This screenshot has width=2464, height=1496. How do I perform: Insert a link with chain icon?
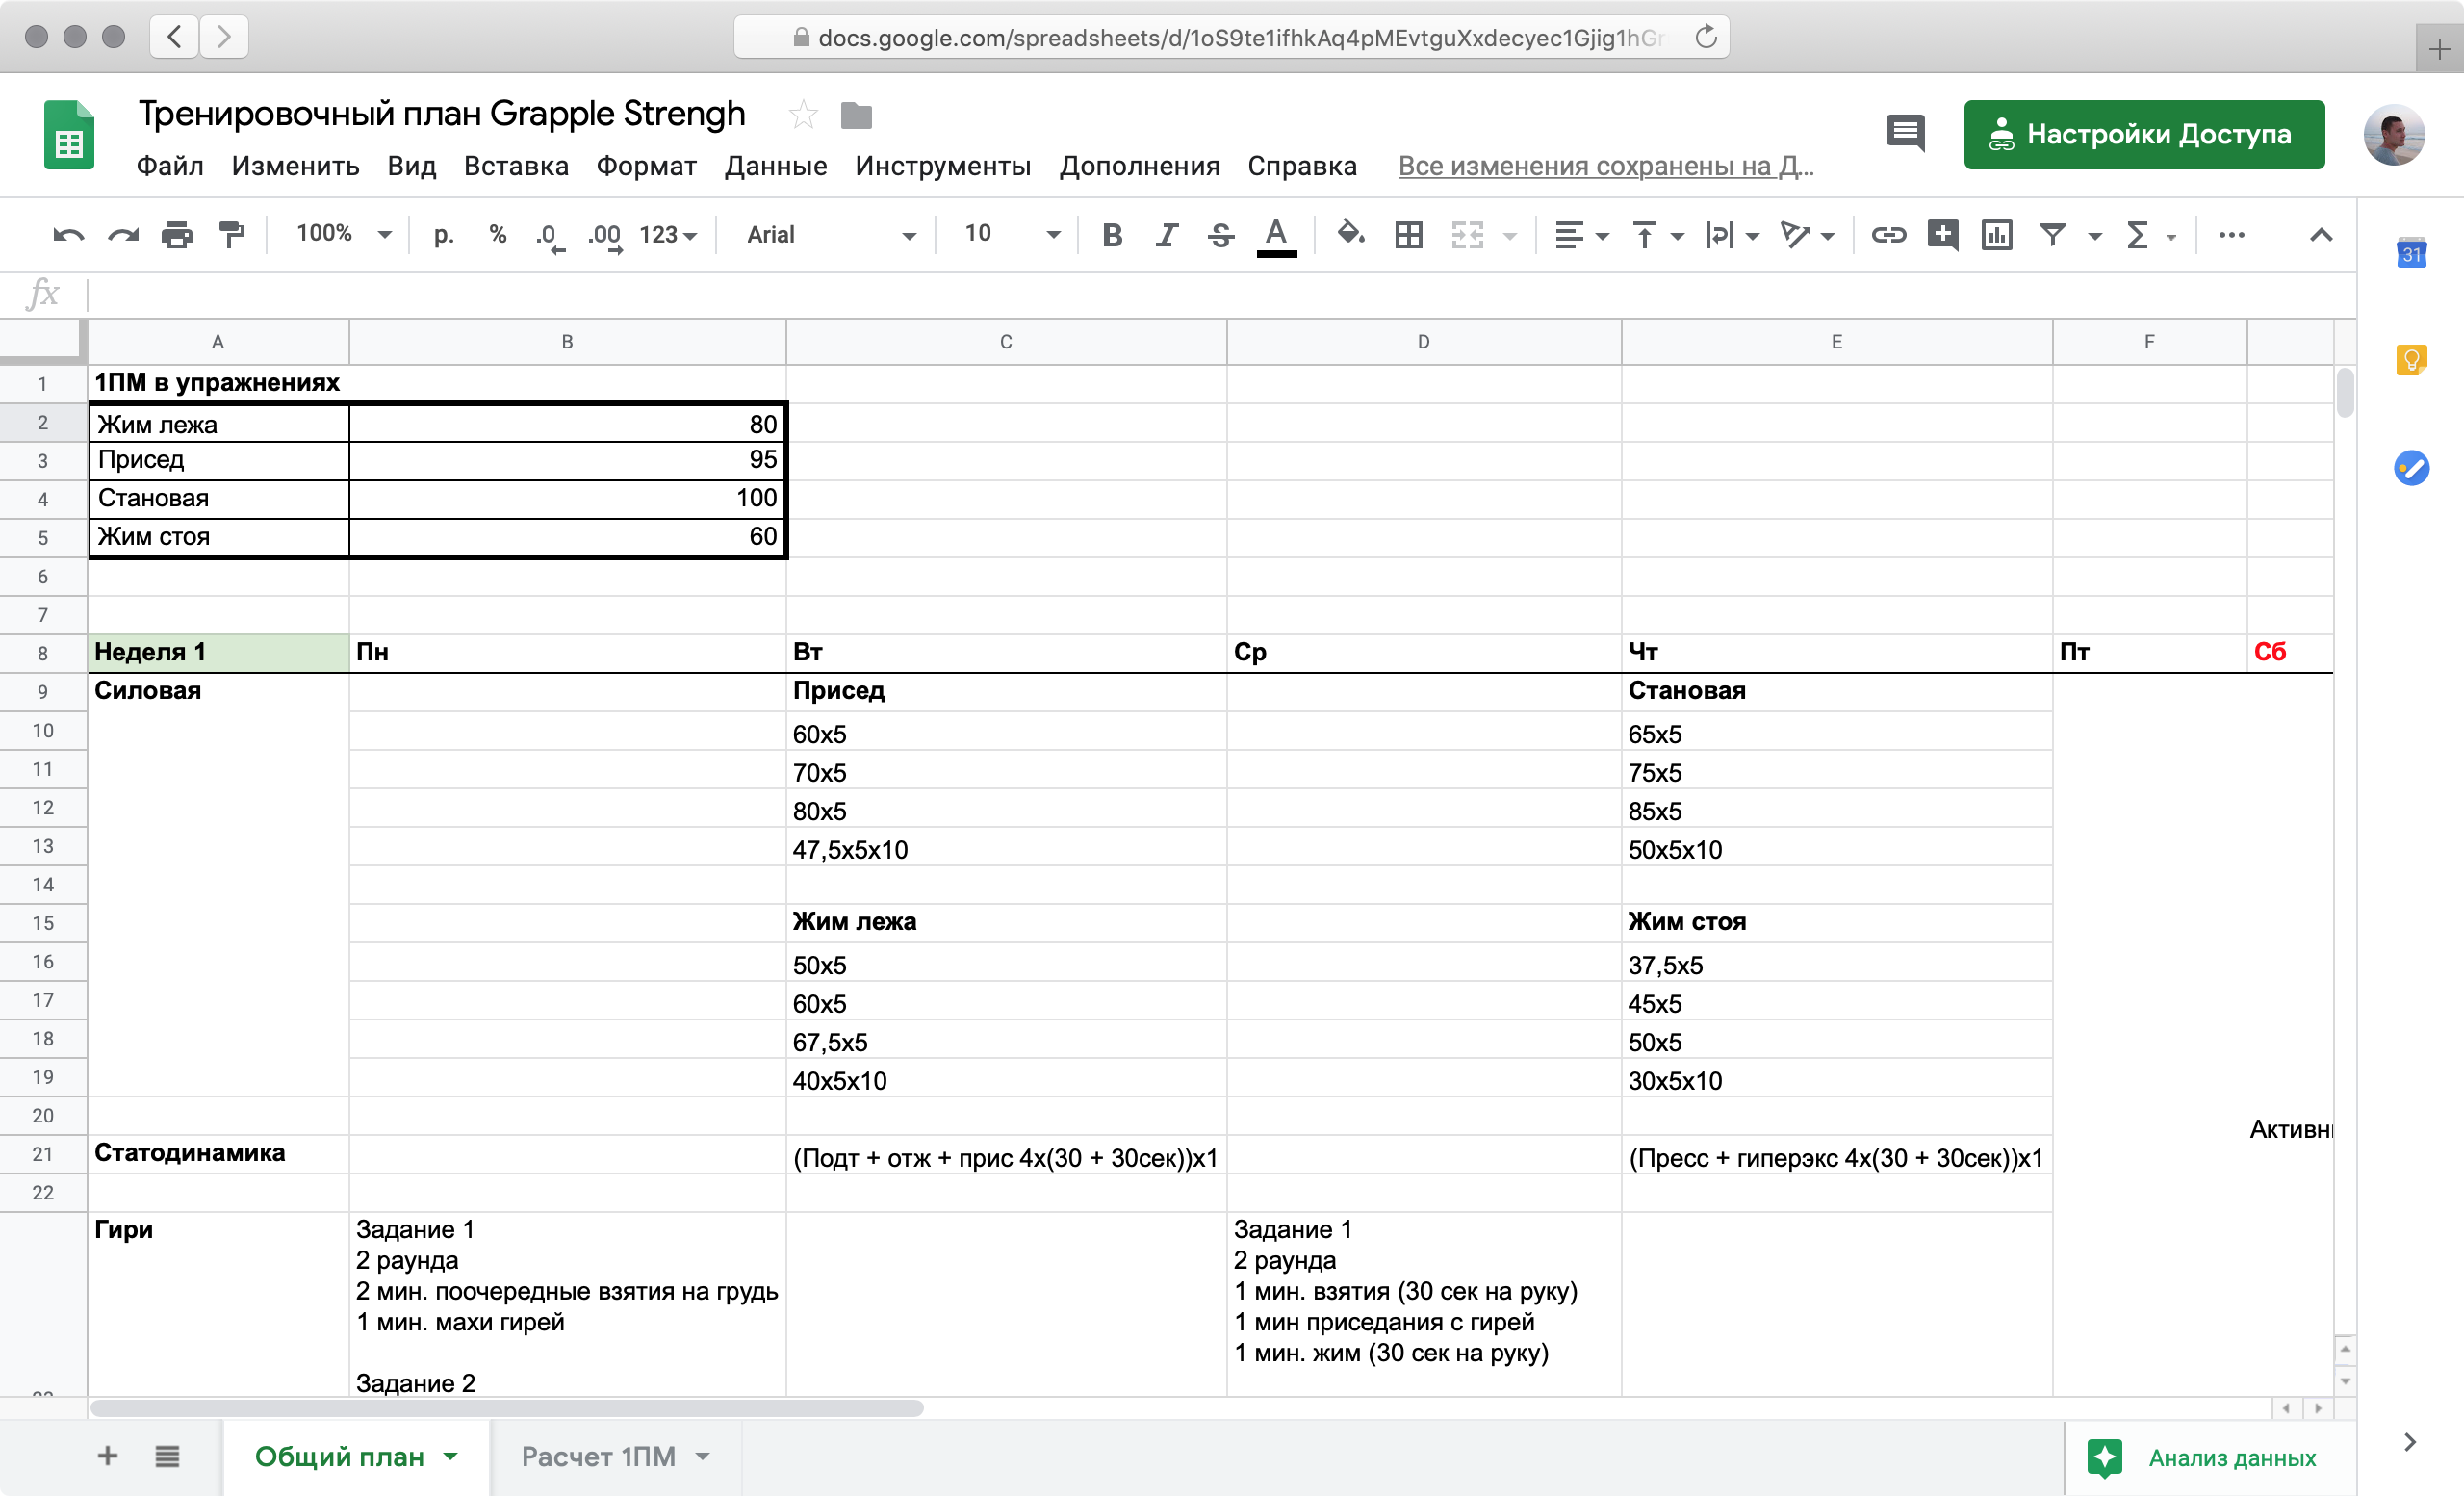click(1888, 235)
